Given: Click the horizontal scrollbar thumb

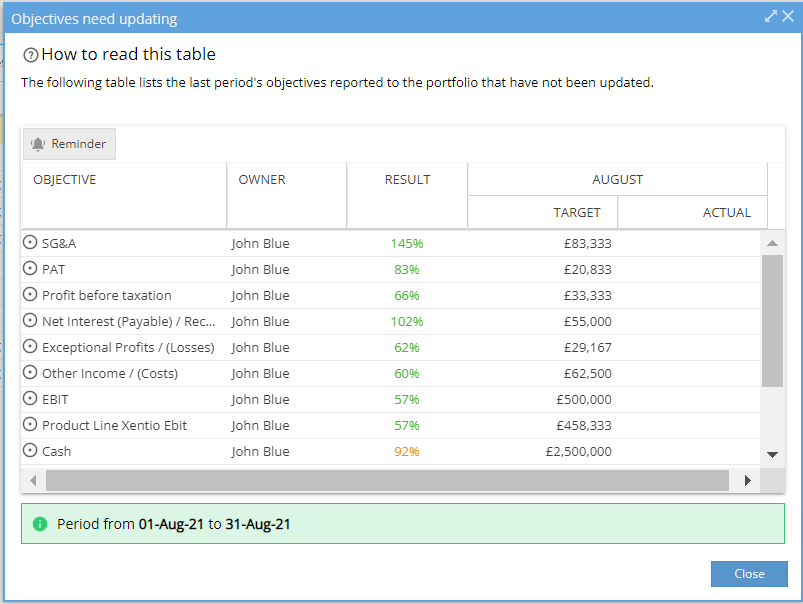Looking at the screenshot, I should tap(387, 481).
